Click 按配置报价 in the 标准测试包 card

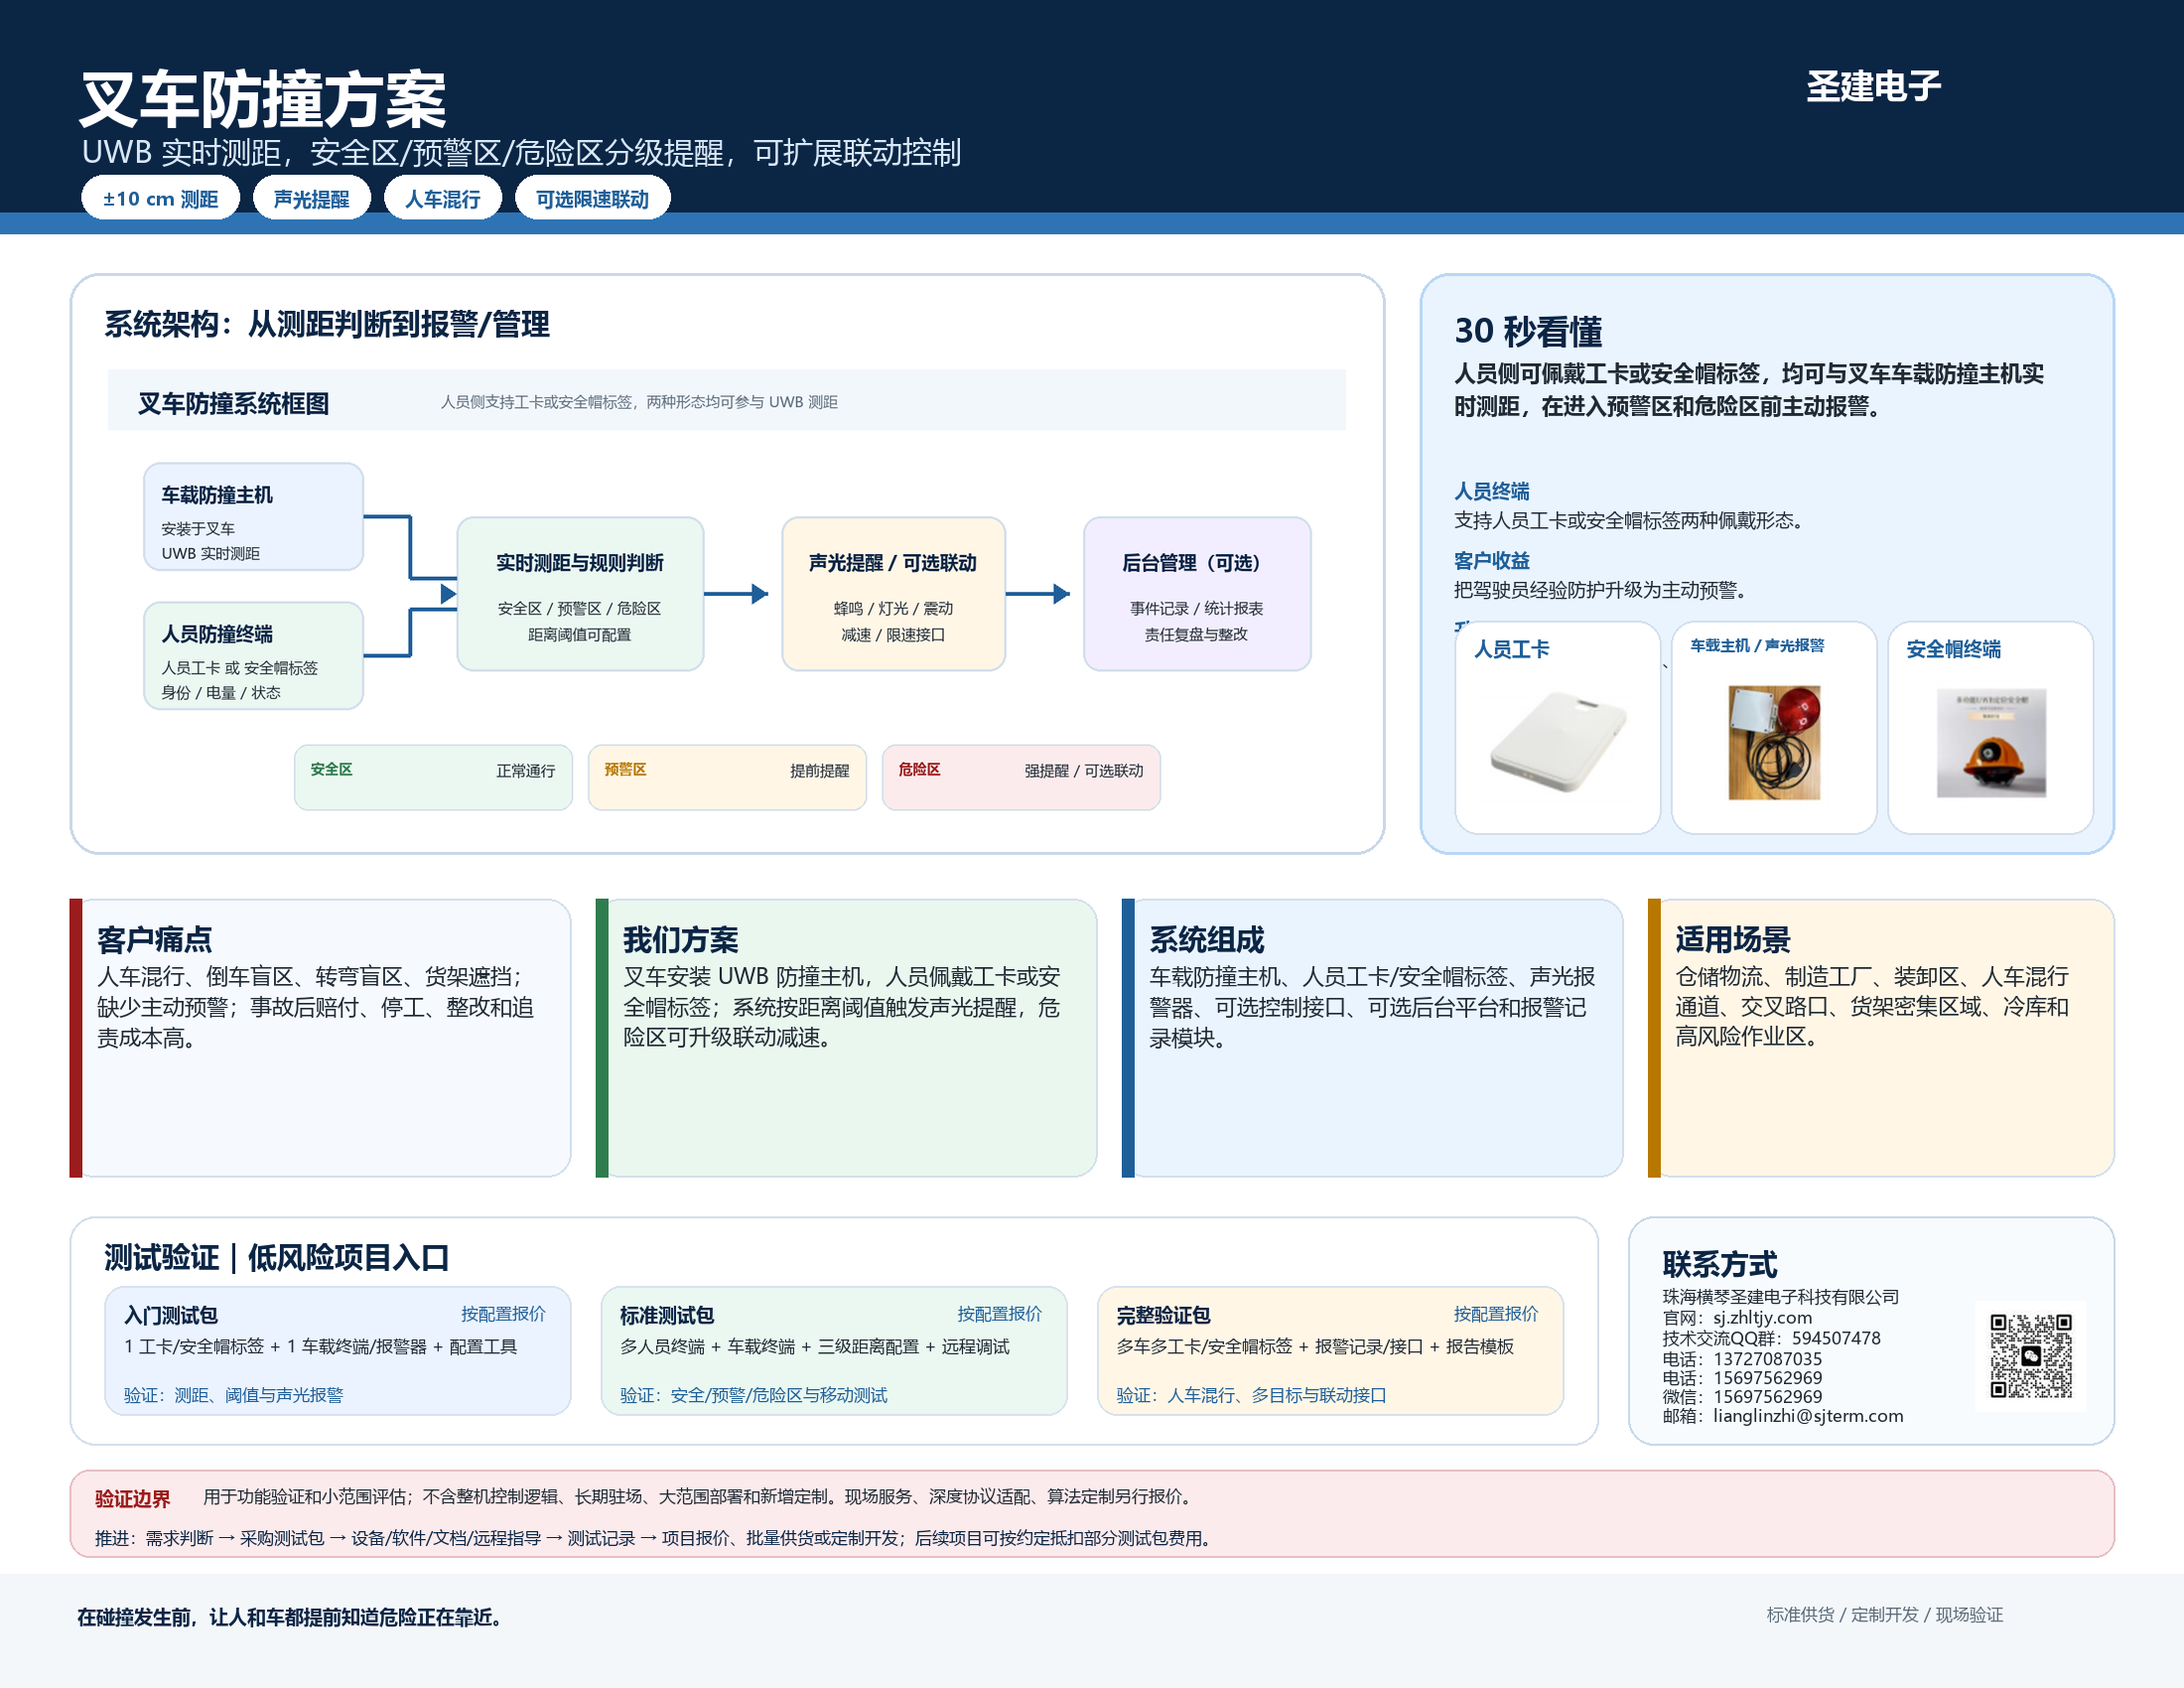tap(999, 1314)
